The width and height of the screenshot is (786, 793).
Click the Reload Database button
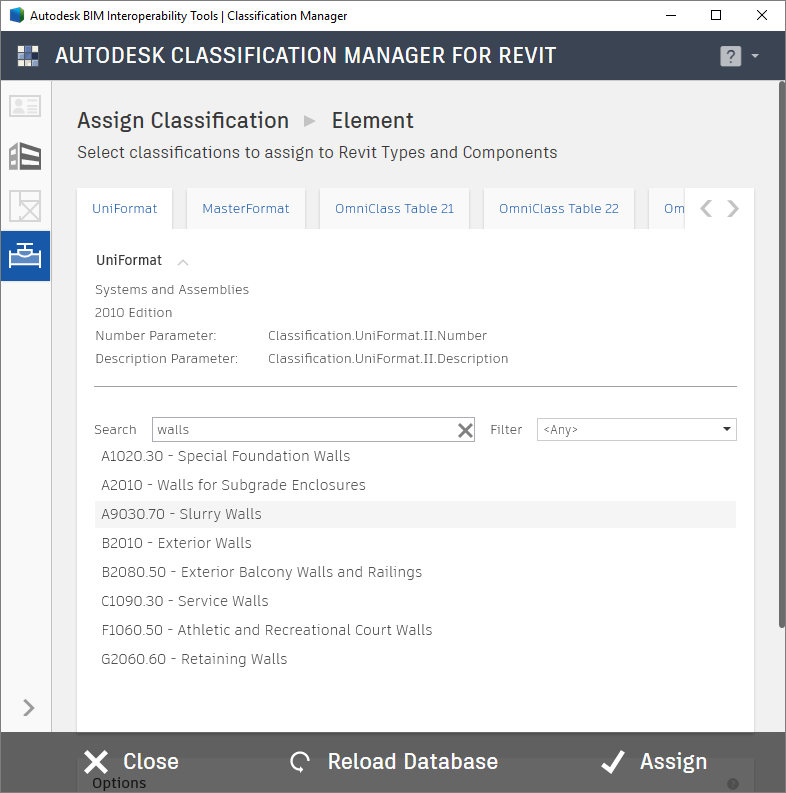pos(394,762)
